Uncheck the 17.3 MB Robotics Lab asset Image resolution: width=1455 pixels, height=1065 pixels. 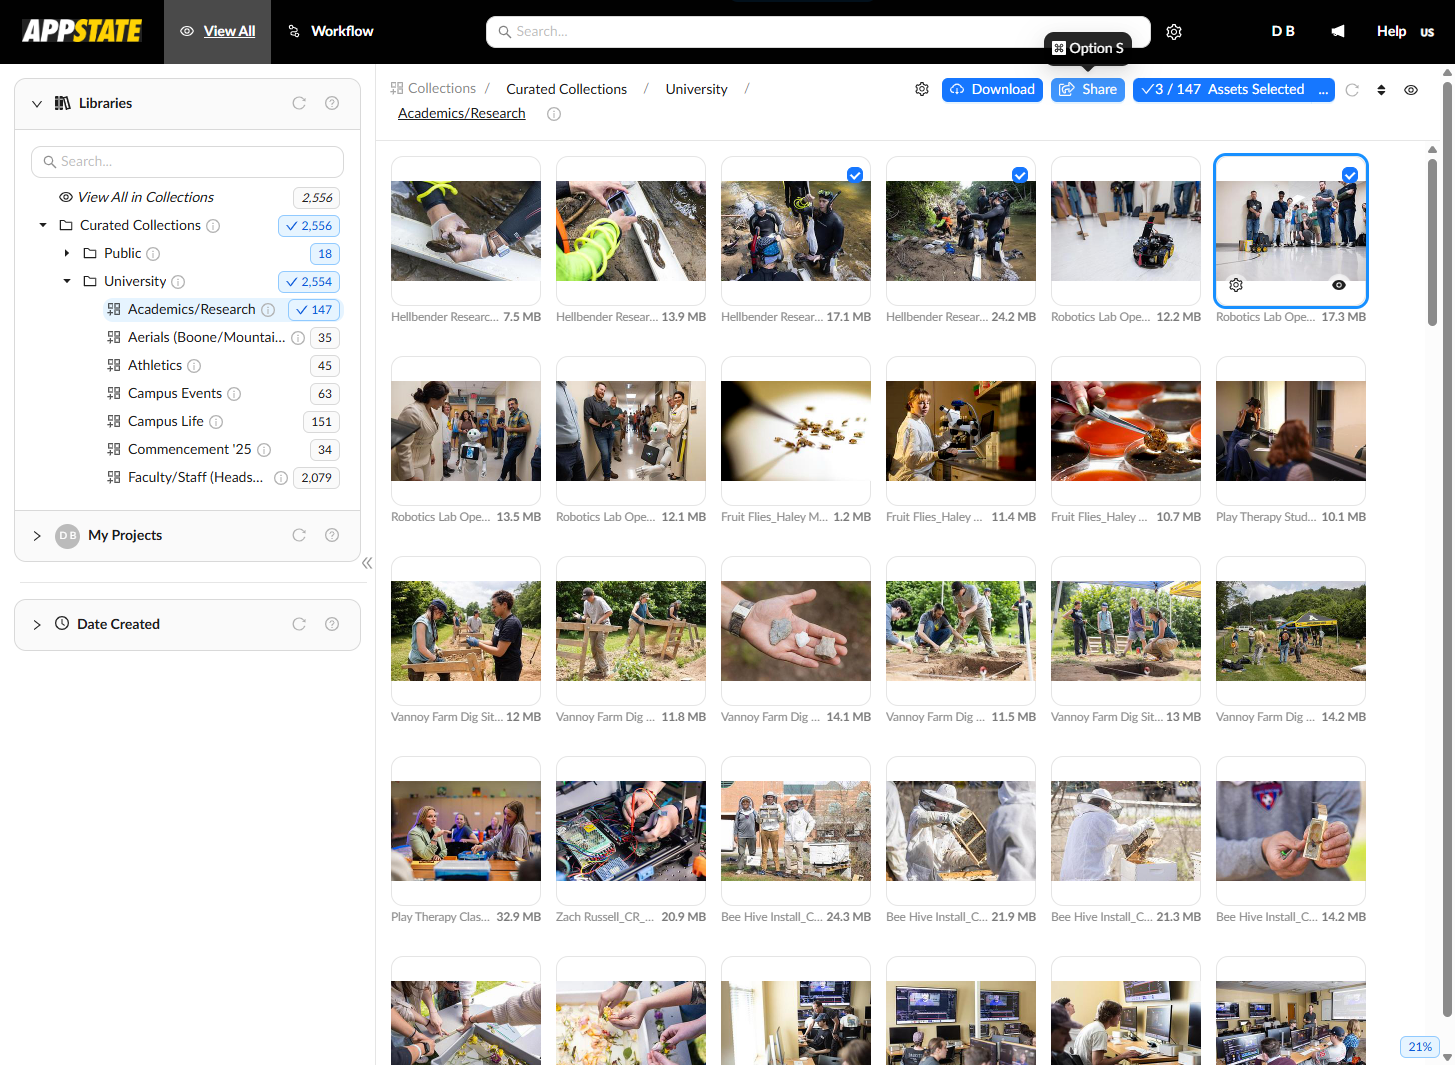tap(1350, 175)
